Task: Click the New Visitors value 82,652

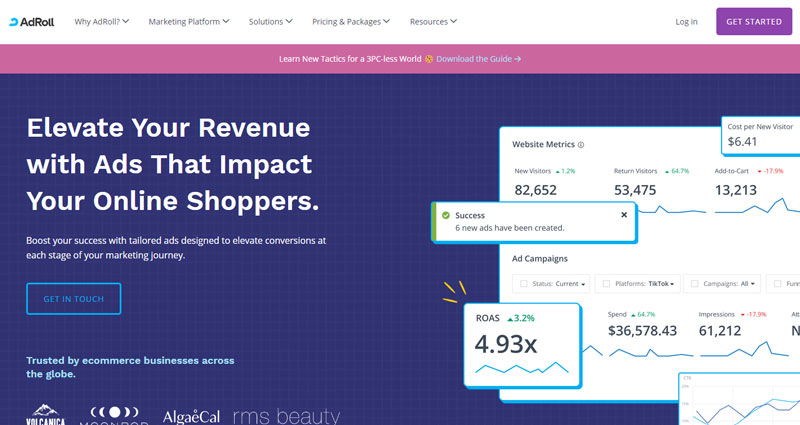Action: pos(536,190)
